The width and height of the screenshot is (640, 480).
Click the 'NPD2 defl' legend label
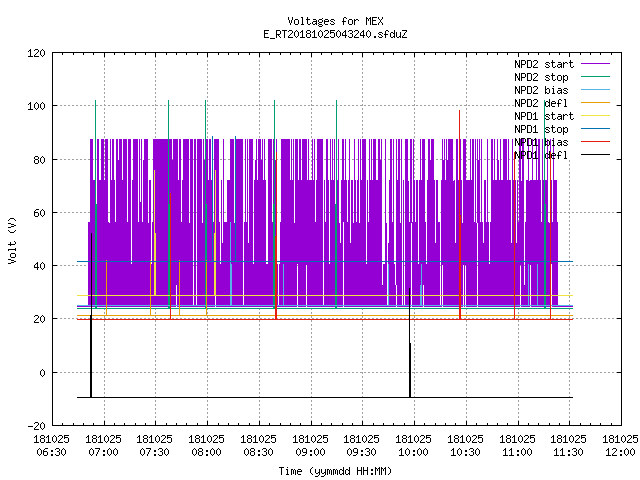[541, 103]
